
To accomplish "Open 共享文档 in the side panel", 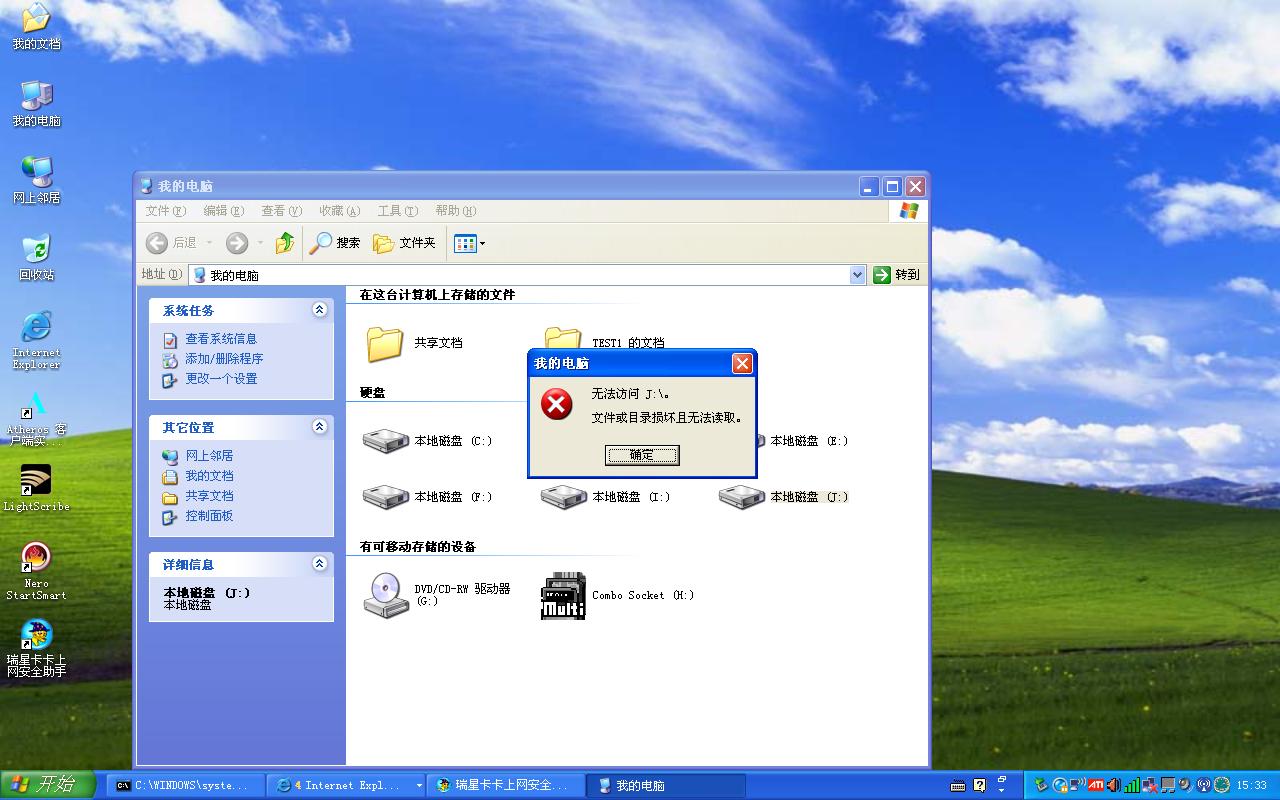I will [209, 496].
